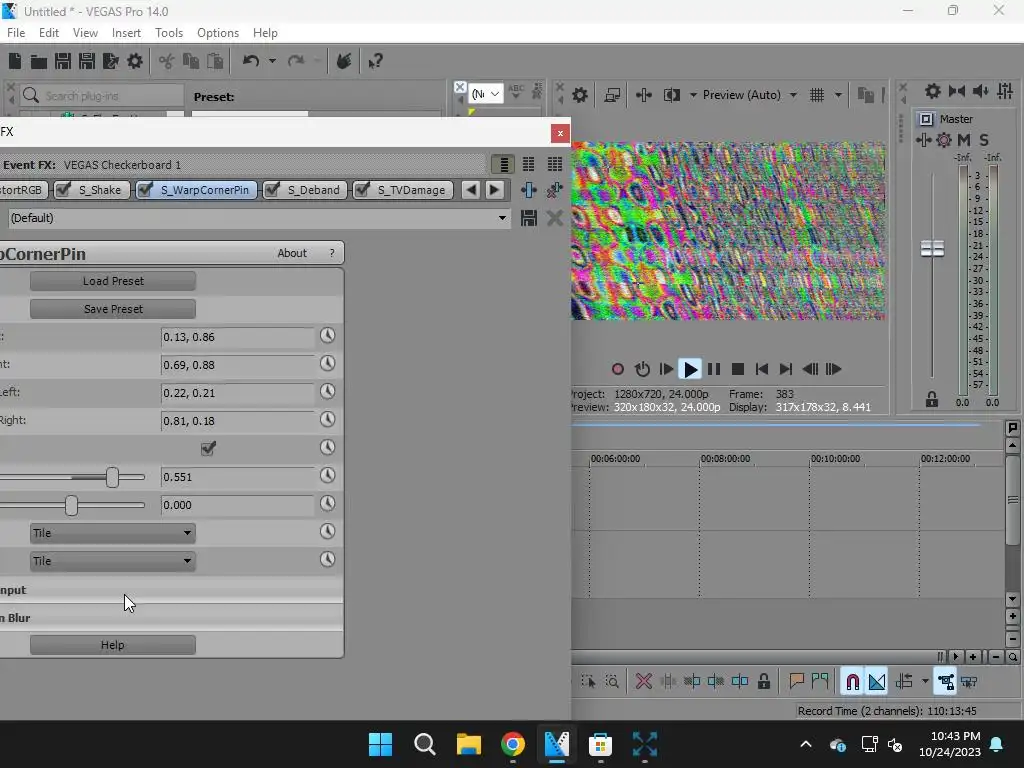
Task: Click the Master volume fader handle
Action: [x=932, y=249]
